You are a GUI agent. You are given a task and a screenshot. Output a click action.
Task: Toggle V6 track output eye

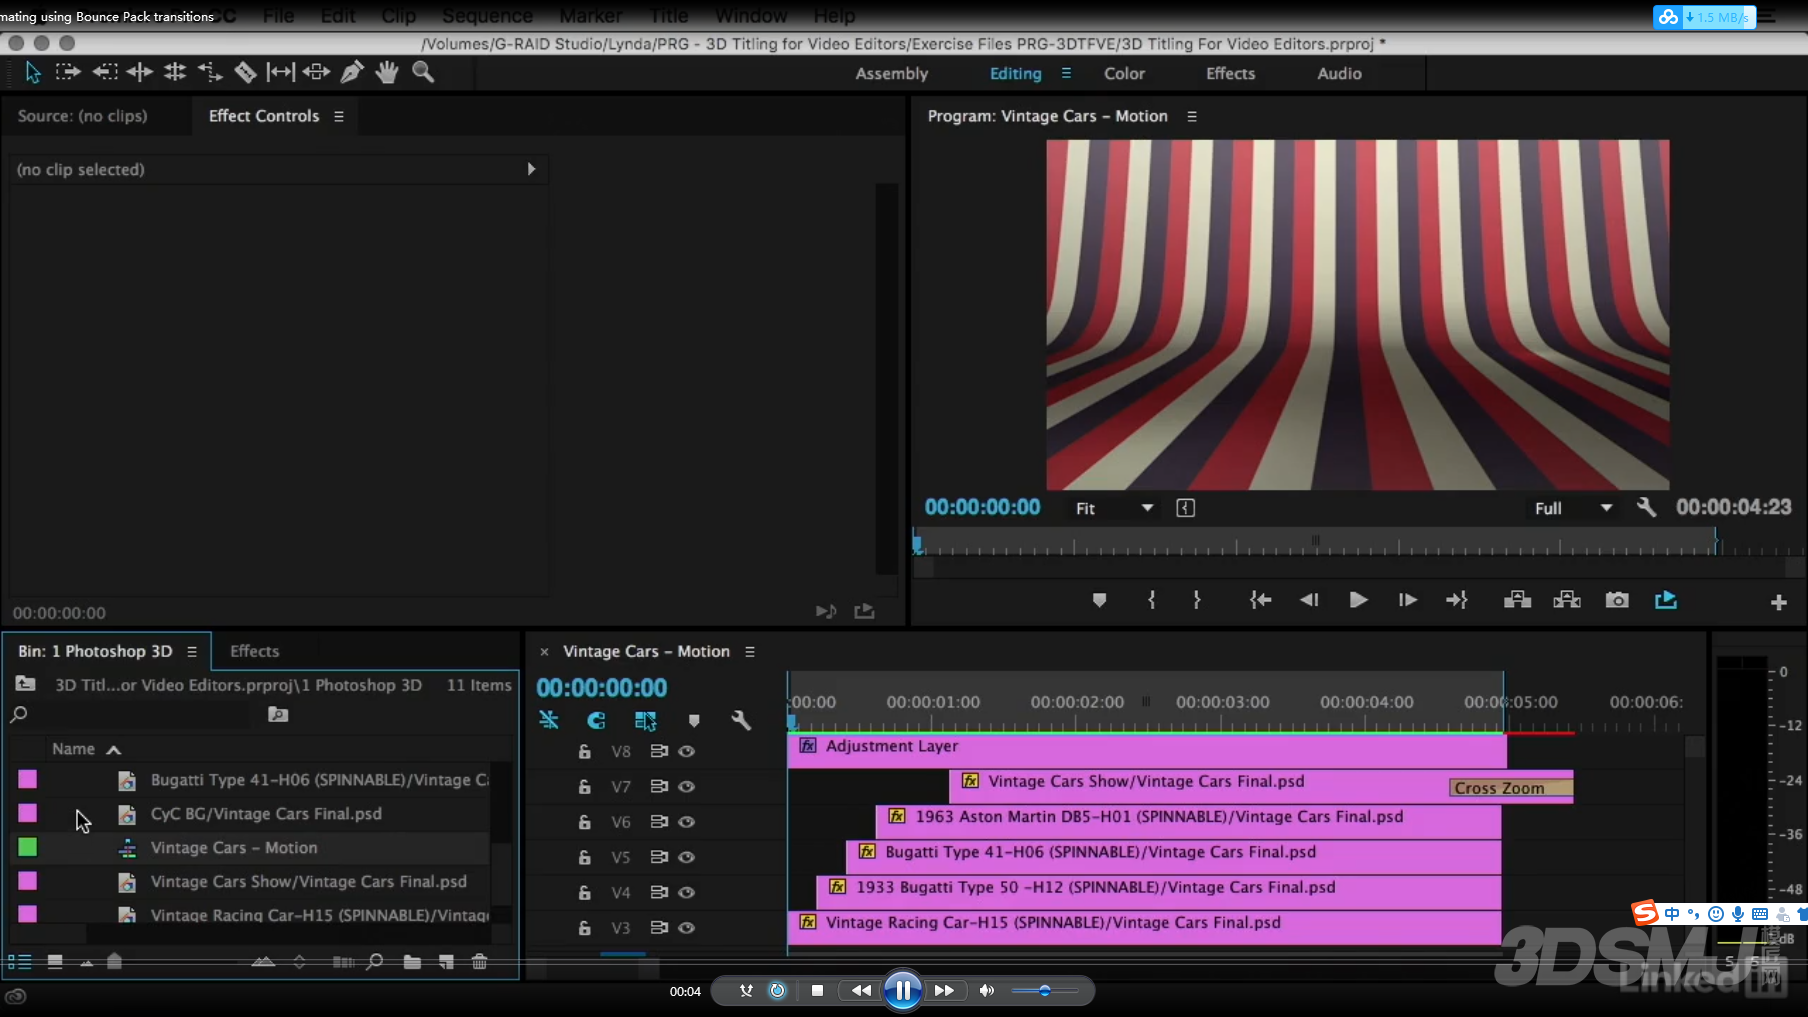[x=686, y=821]
